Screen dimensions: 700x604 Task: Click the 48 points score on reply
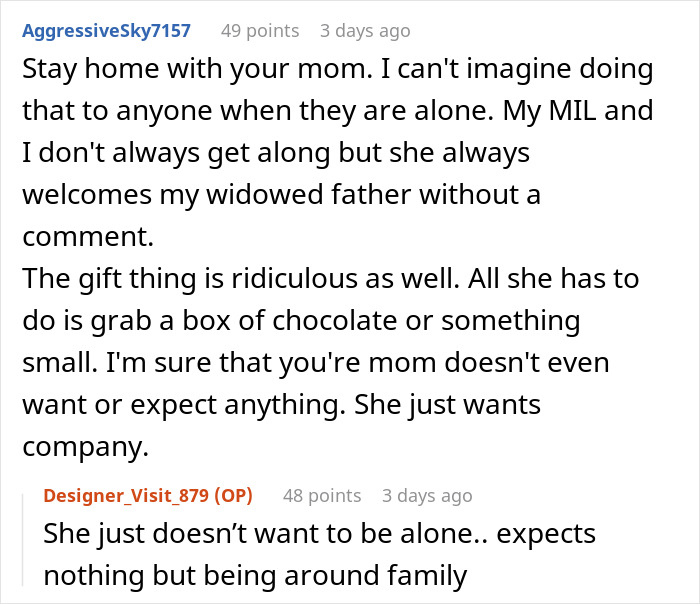coord(321,495)
